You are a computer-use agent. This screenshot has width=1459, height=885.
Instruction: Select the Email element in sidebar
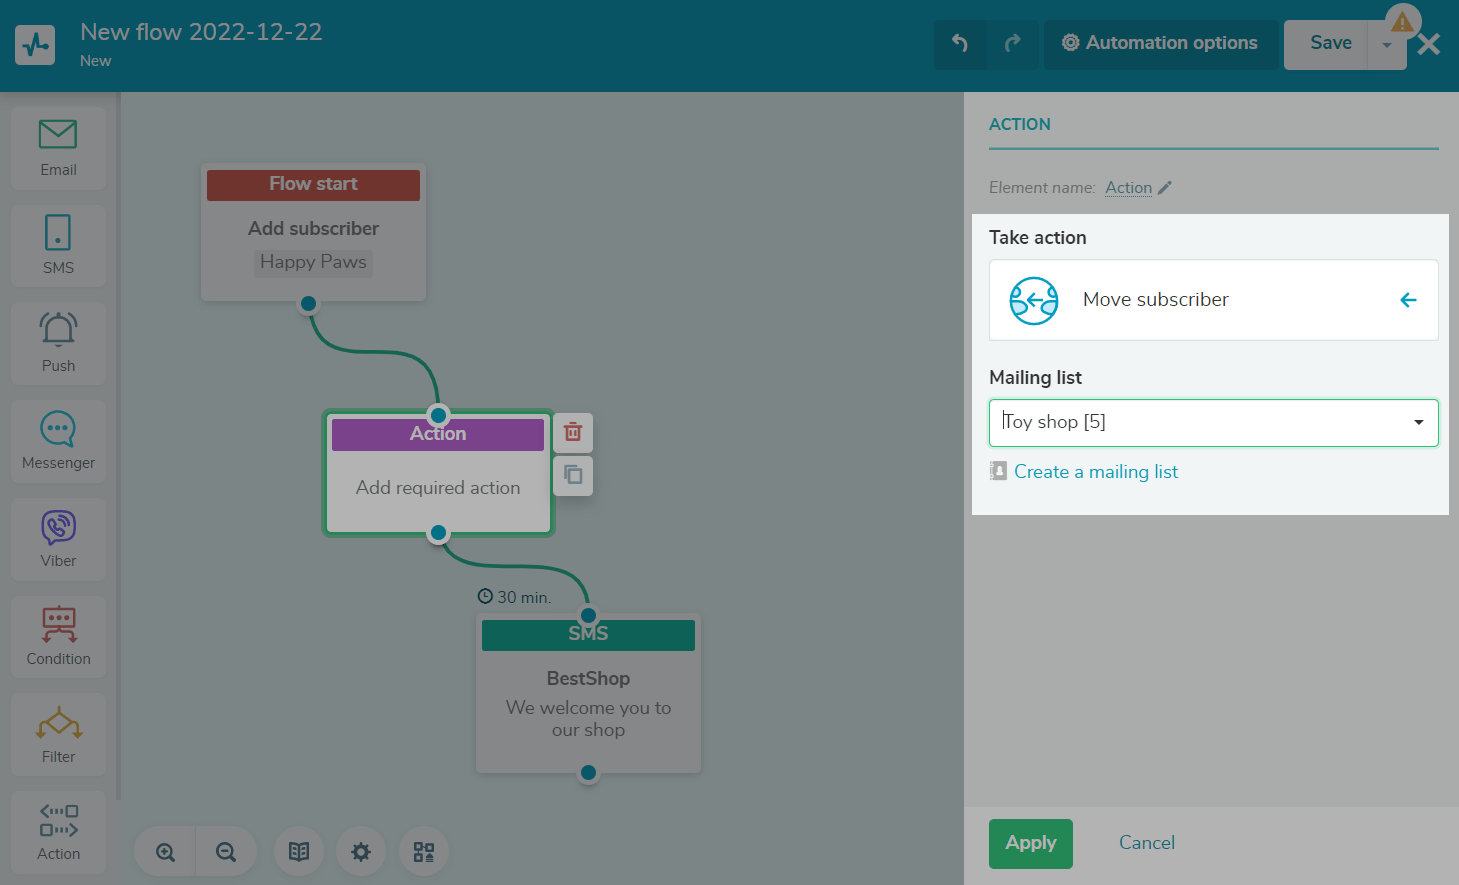click(x=58, y=147)
